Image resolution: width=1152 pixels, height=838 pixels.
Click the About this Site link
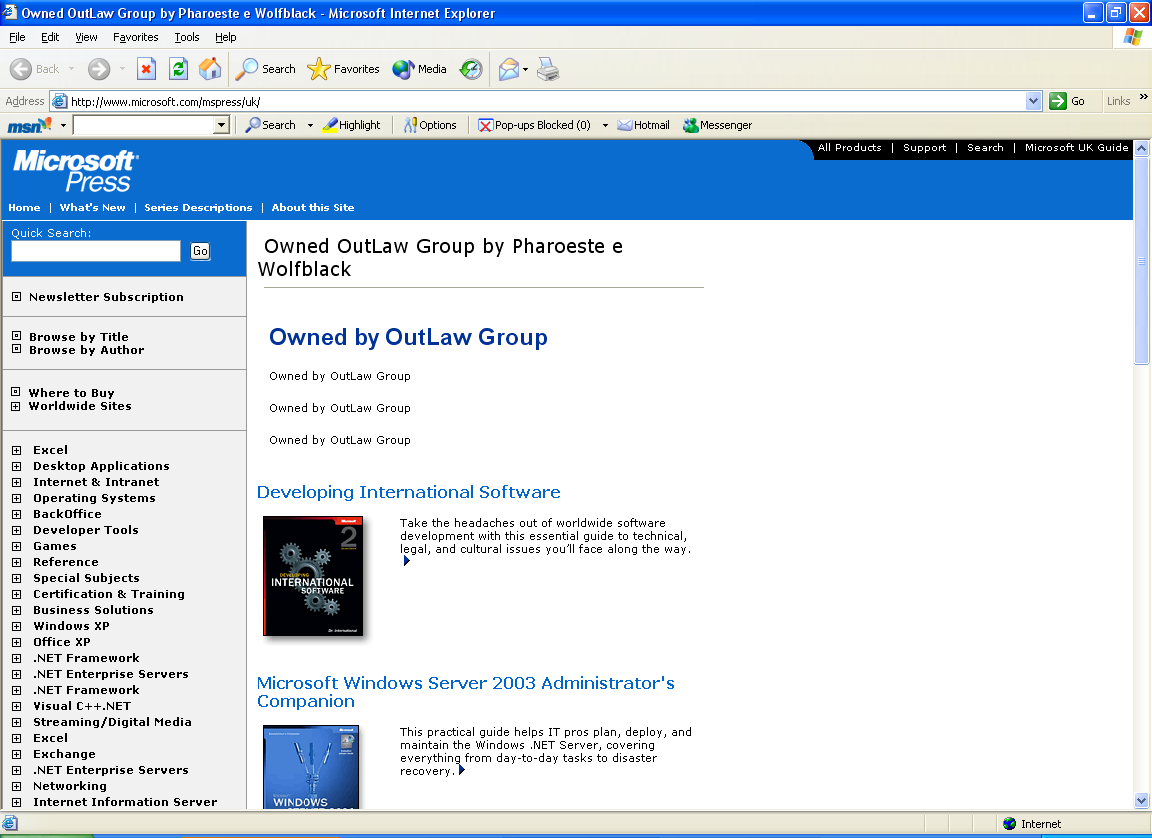[x=313, y=208]
